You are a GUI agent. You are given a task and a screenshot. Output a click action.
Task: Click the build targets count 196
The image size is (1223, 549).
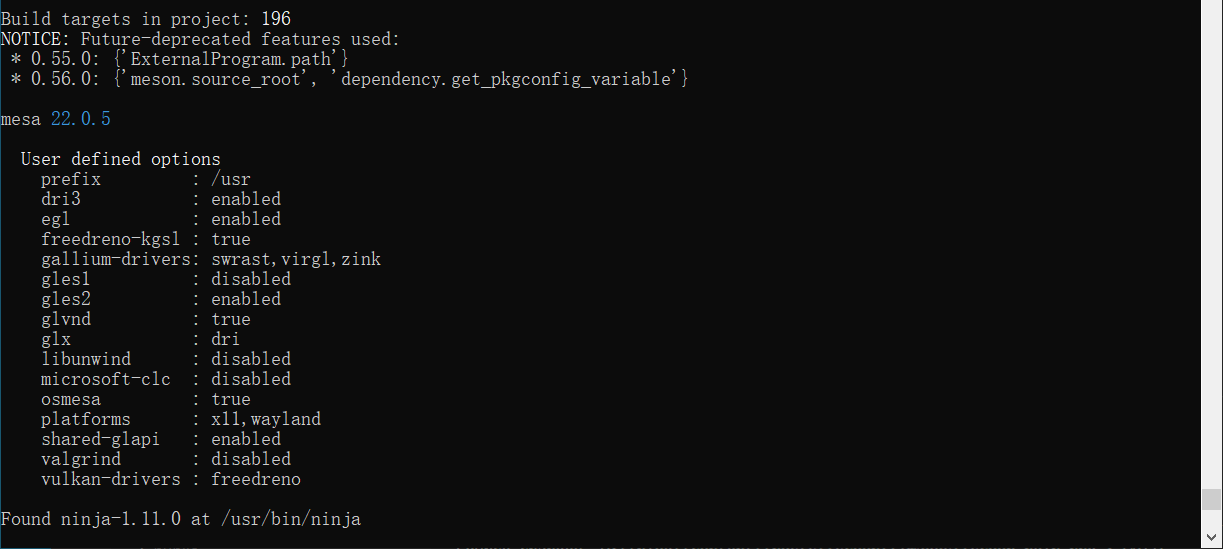pos(275,19)
